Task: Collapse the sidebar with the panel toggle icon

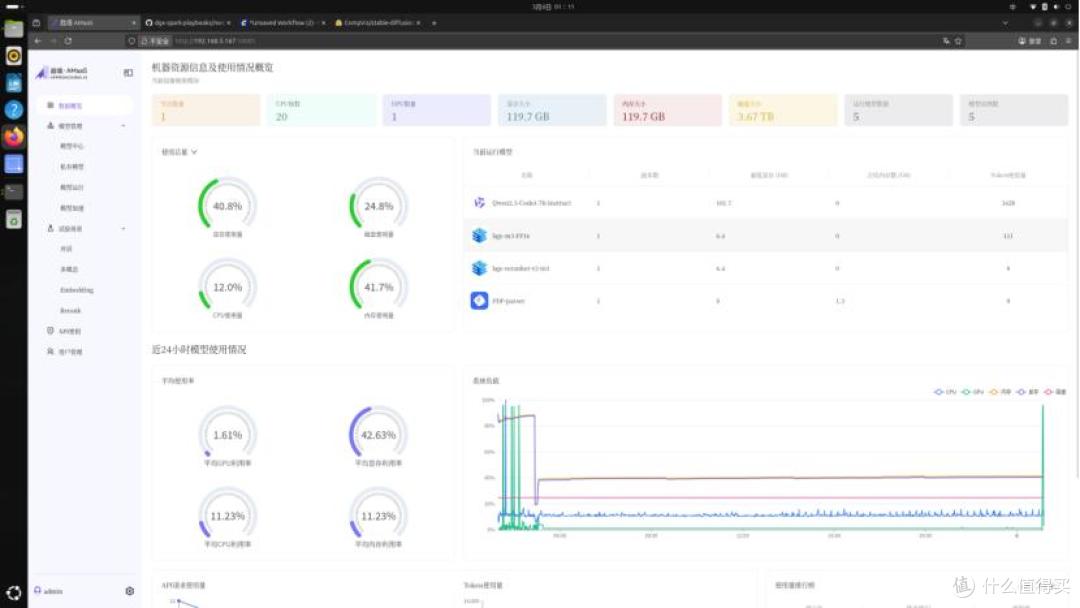Action: [128, 72]
